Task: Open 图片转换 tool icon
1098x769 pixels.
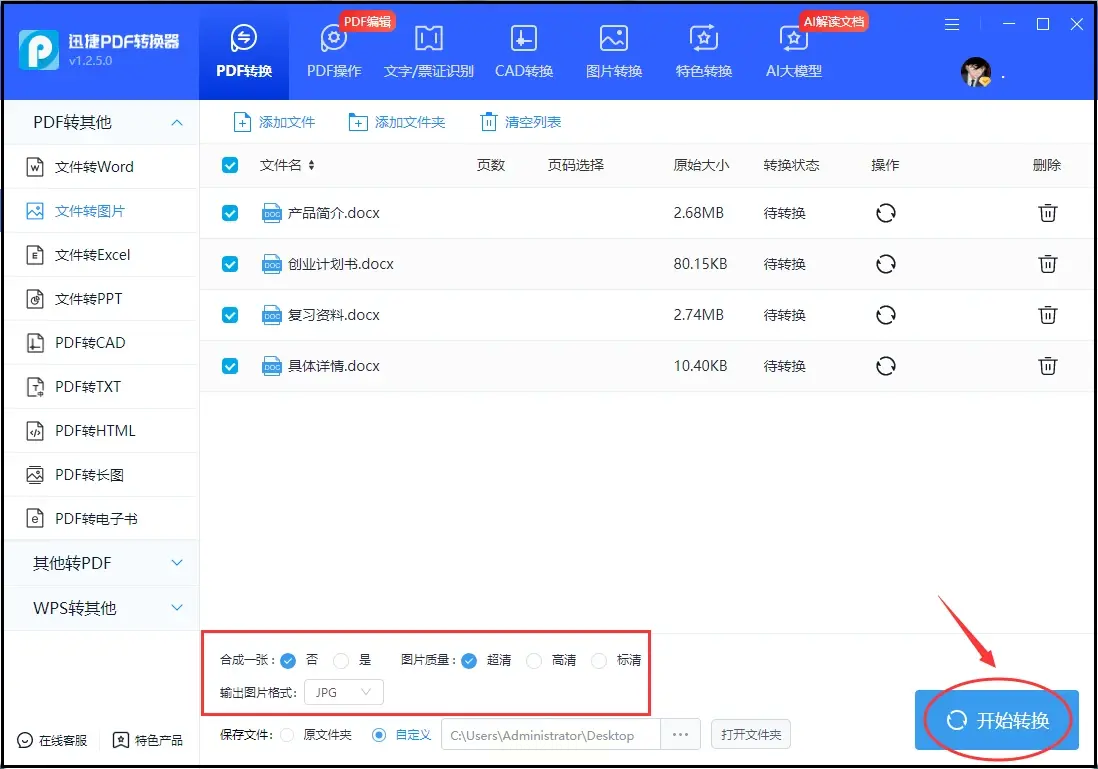Action: (613, 40)
